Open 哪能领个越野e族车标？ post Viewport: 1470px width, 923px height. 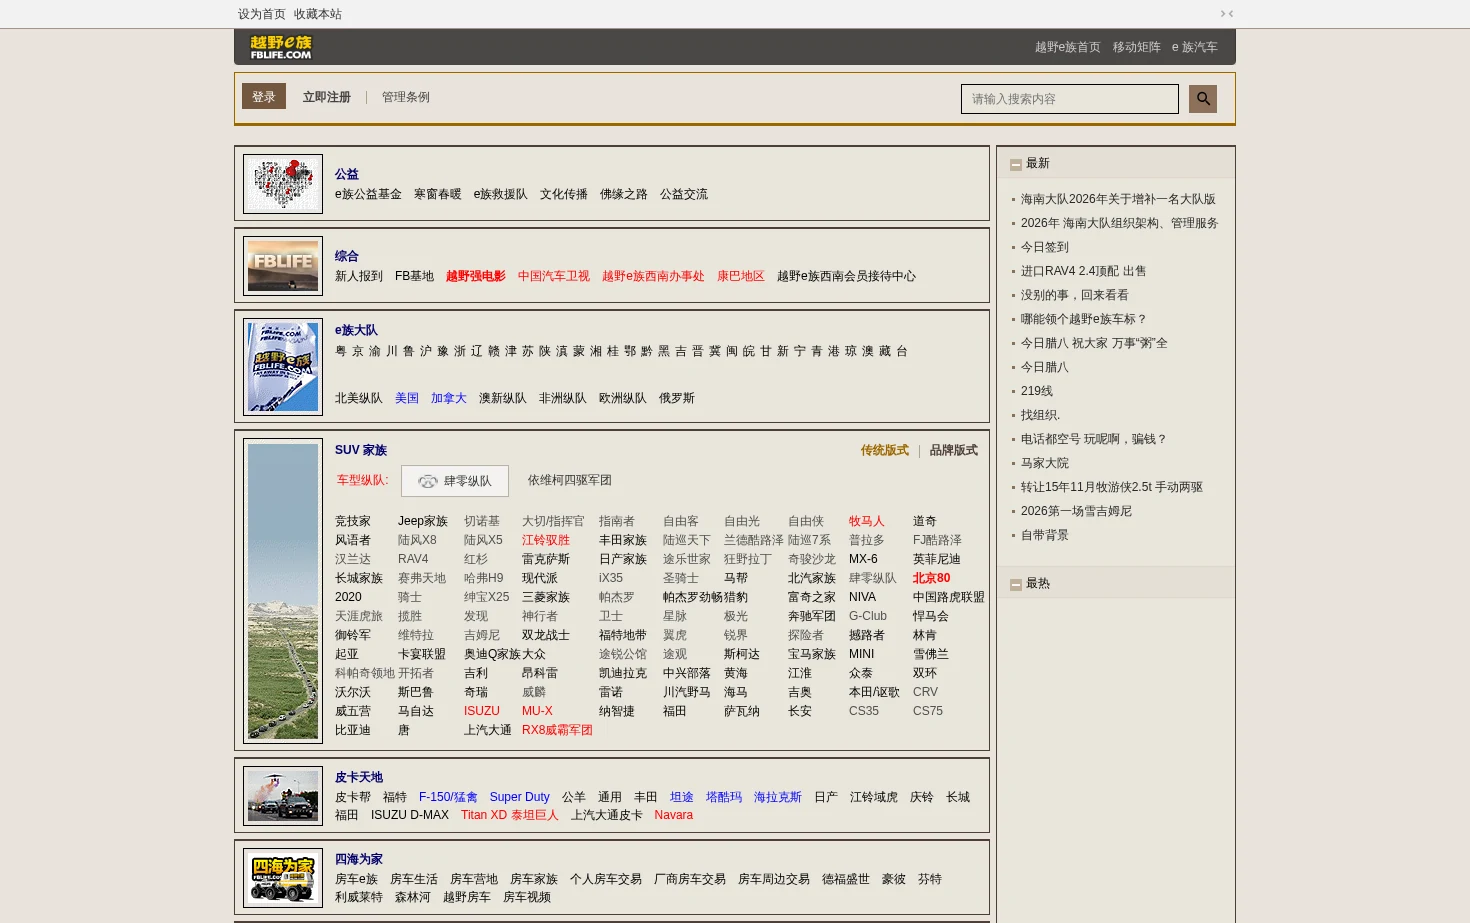(x=1084, y=319)
